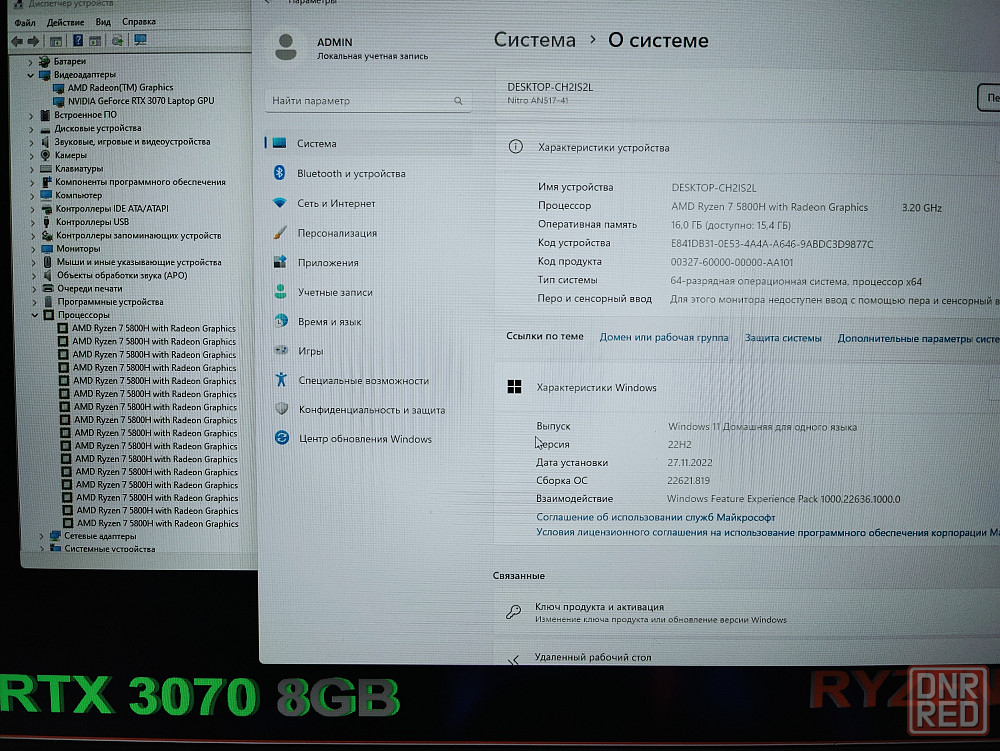Click the ADMIN account avatar
The height and width of the screenshot is (751, 1000).
pyautogui.click(x=286, y=48)
